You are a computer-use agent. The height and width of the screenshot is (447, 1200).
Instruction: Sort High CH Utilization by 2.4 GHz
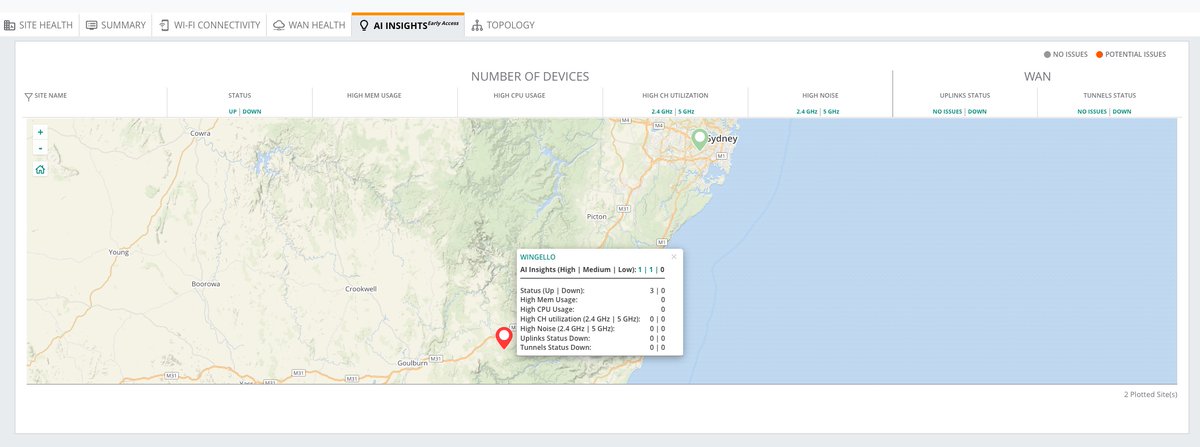click(662, 111)
